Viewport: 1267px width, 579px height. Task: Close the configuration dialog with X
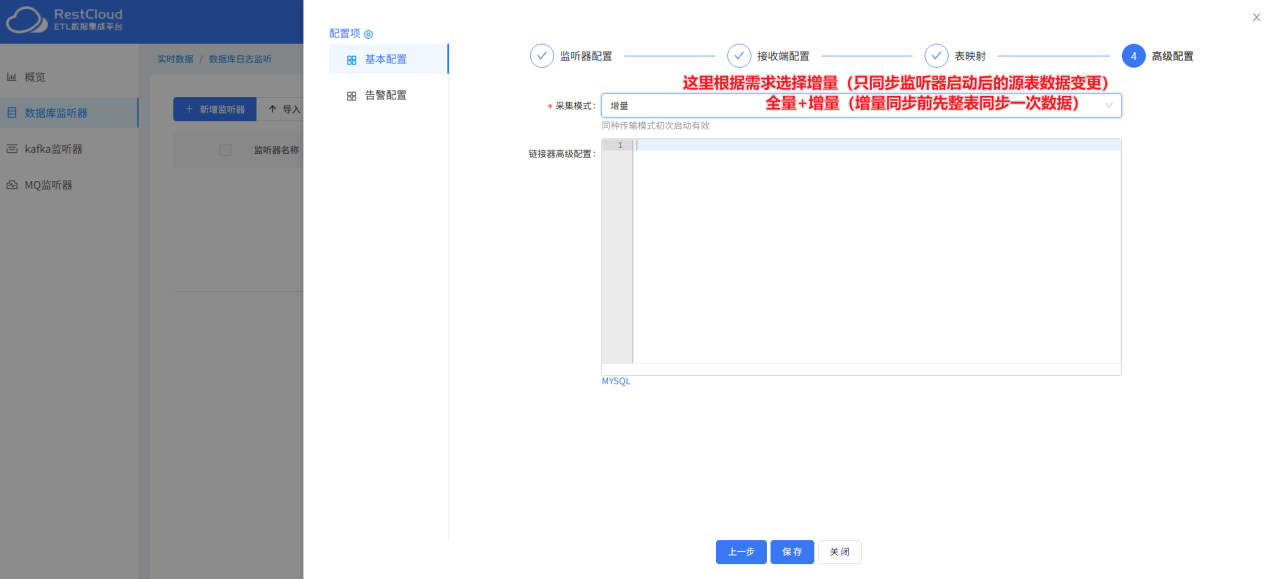(x=1257, y=17)
